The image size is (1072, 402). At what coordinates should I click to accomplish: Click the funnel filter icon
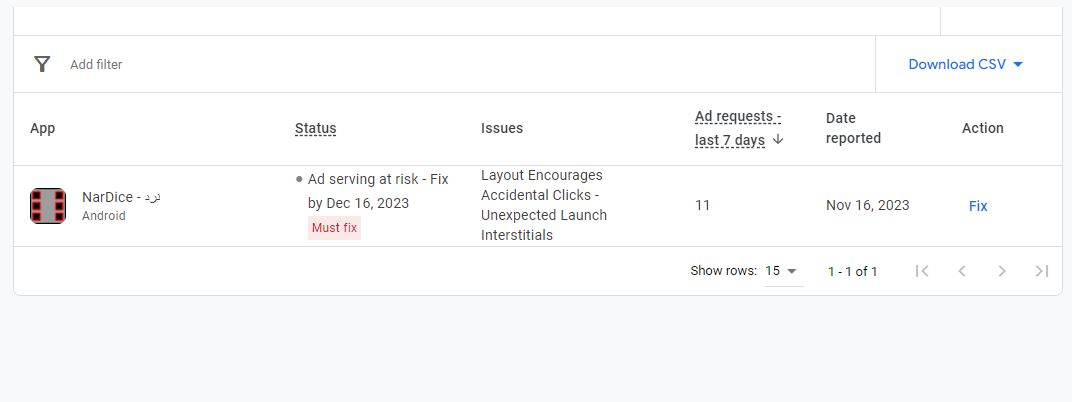(x=42, y=64)
